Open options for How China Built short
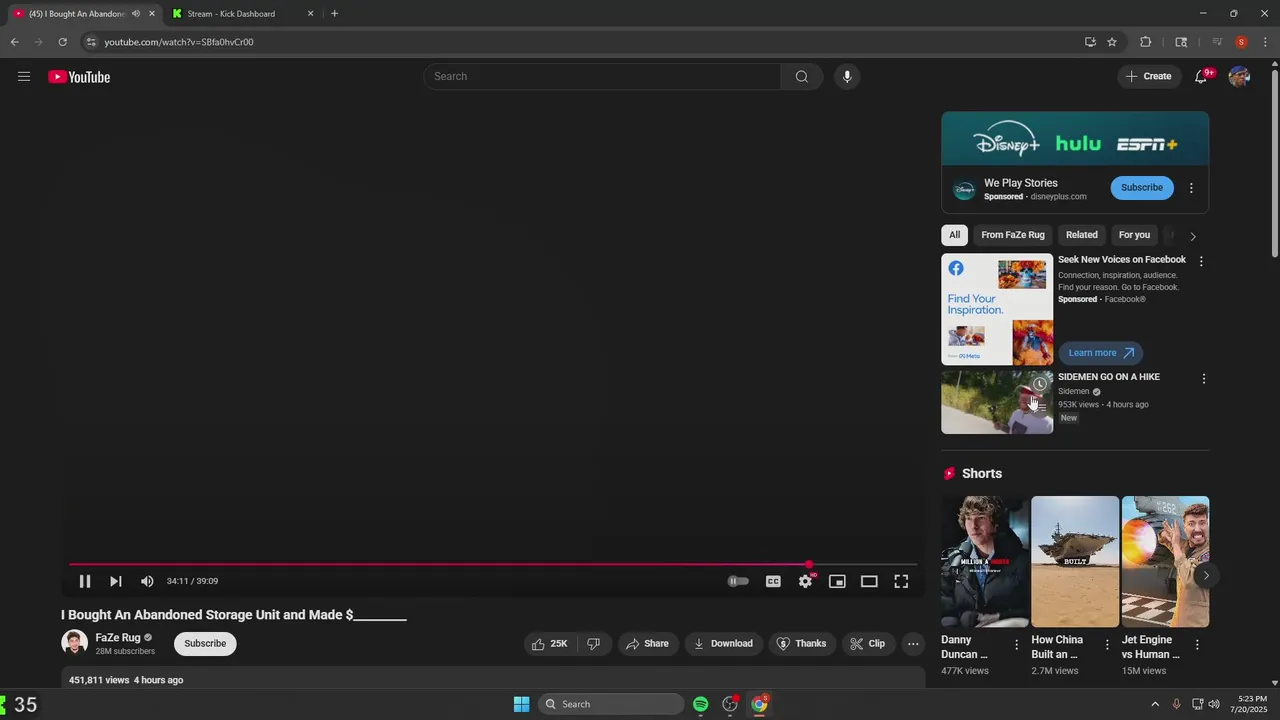 pyautogui.click(x=1106, y=645)
